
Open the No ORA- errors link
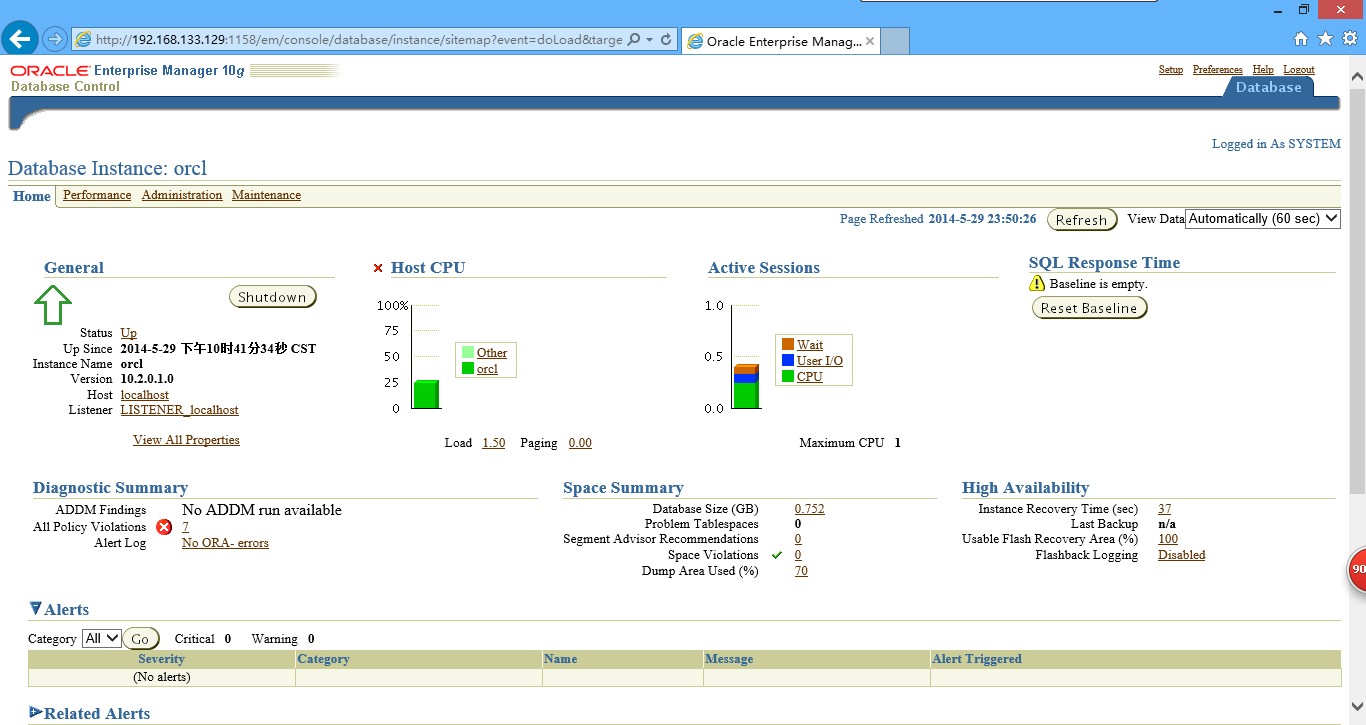tap(225, 543)
